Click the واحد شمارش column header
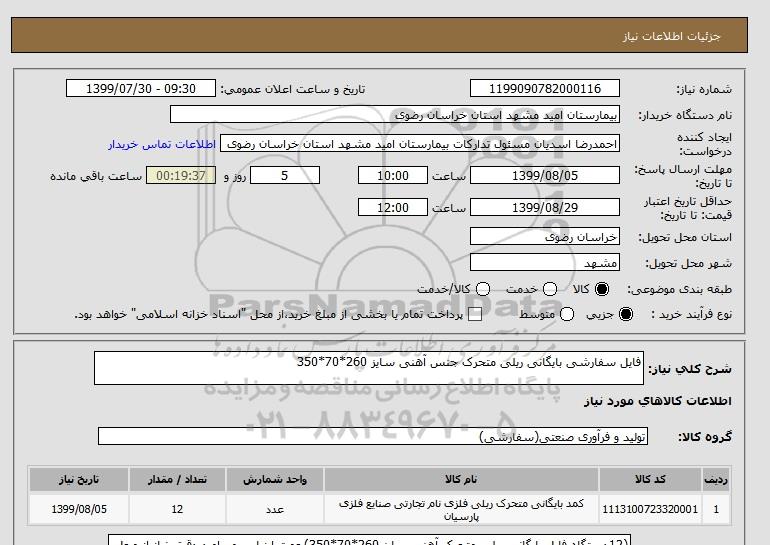 click(275, 479)
